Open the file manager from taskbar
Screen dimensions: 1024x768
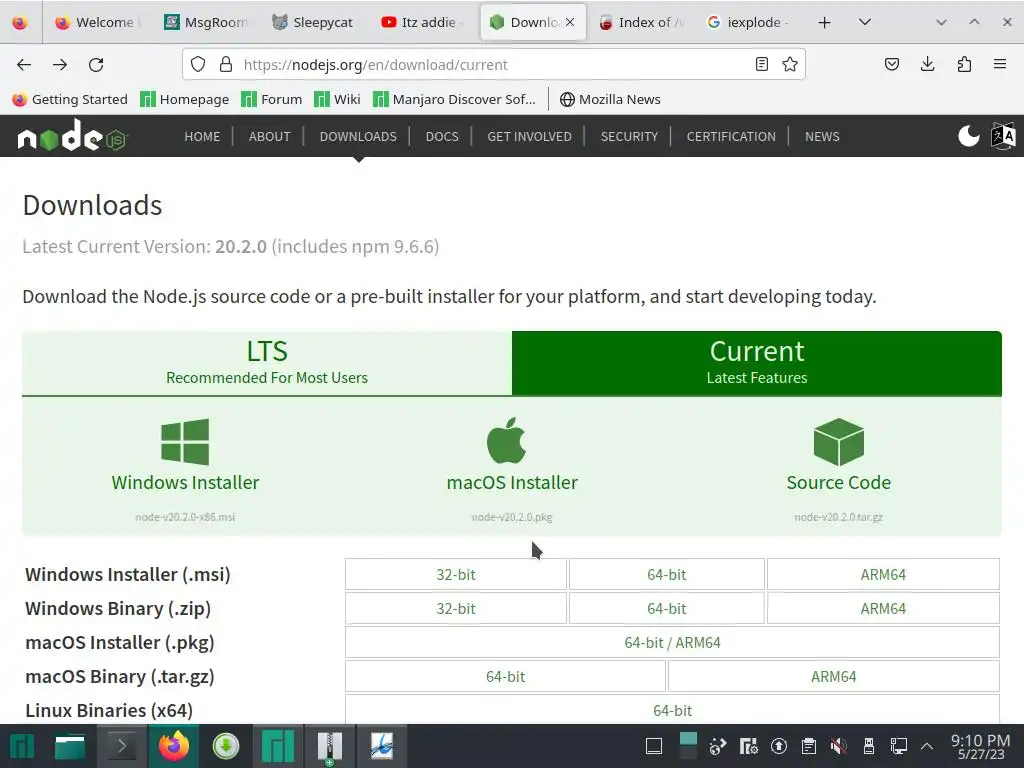click(x=70, y=746)
